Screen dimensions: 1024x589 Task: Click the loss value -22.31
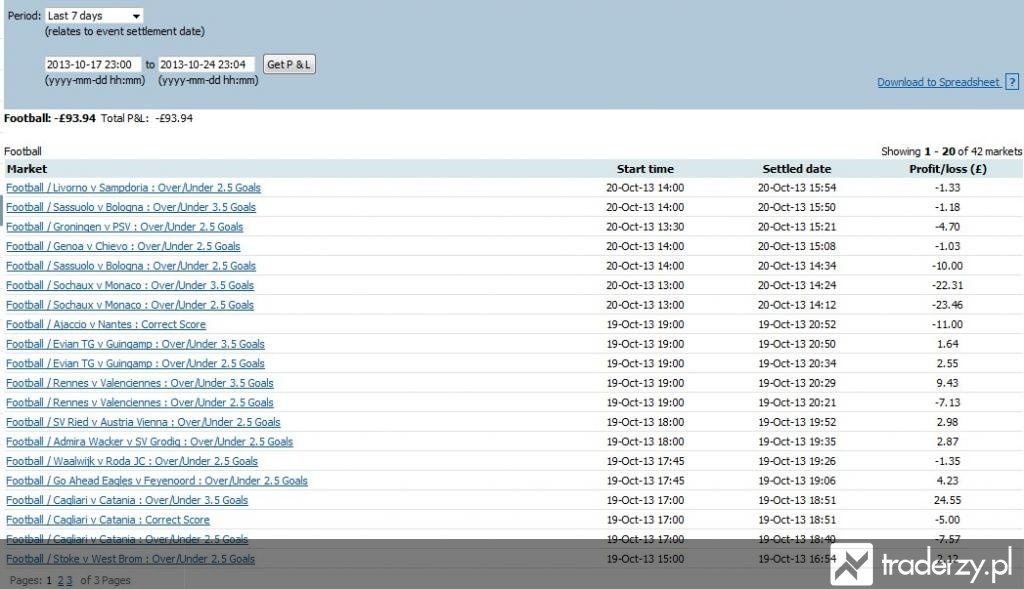pyautogui.click(x=948, y=286)
